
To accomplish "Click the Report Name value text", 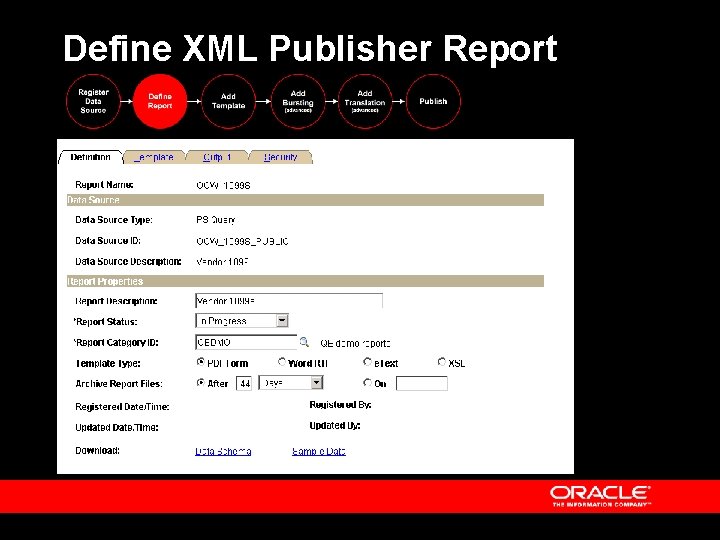I will tap(223, 186).
